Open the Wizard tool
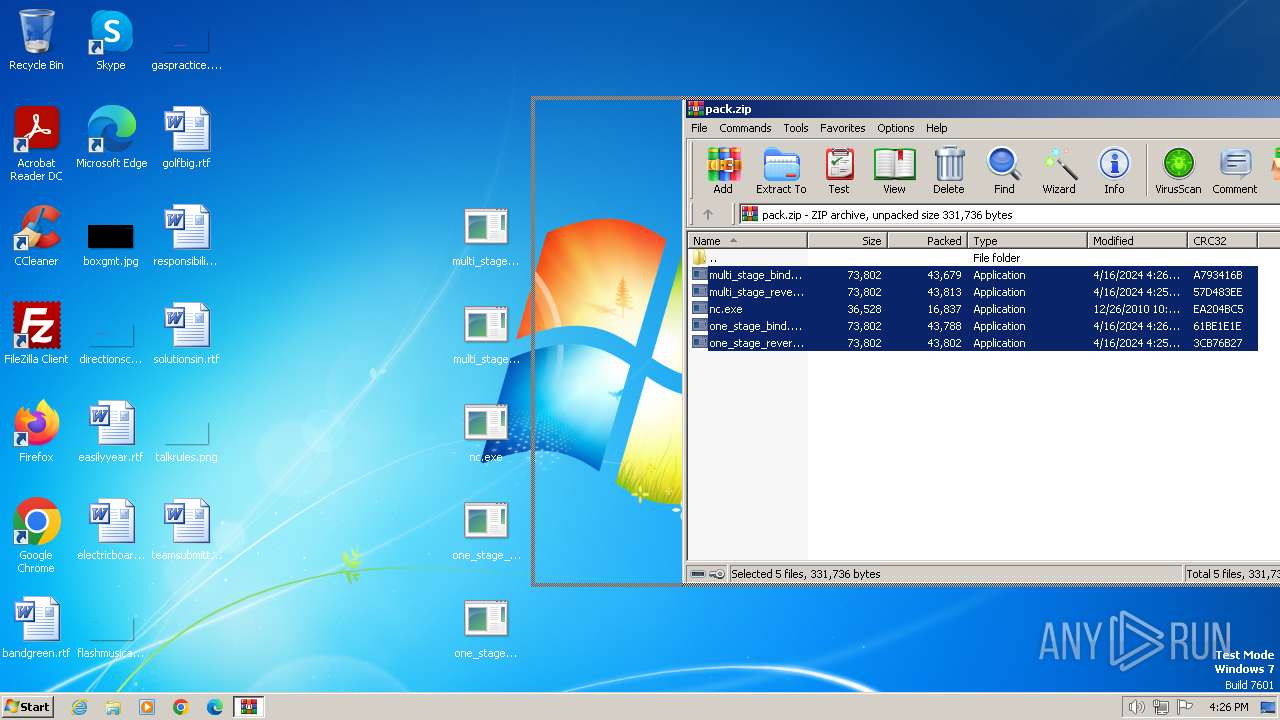1280x720 pixels. 1059,171
